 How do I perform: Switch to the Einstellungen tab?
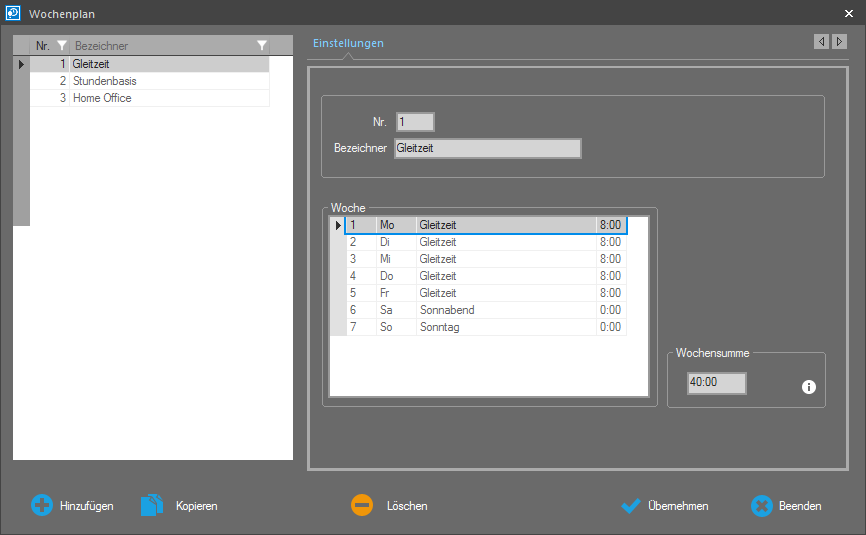348,44
